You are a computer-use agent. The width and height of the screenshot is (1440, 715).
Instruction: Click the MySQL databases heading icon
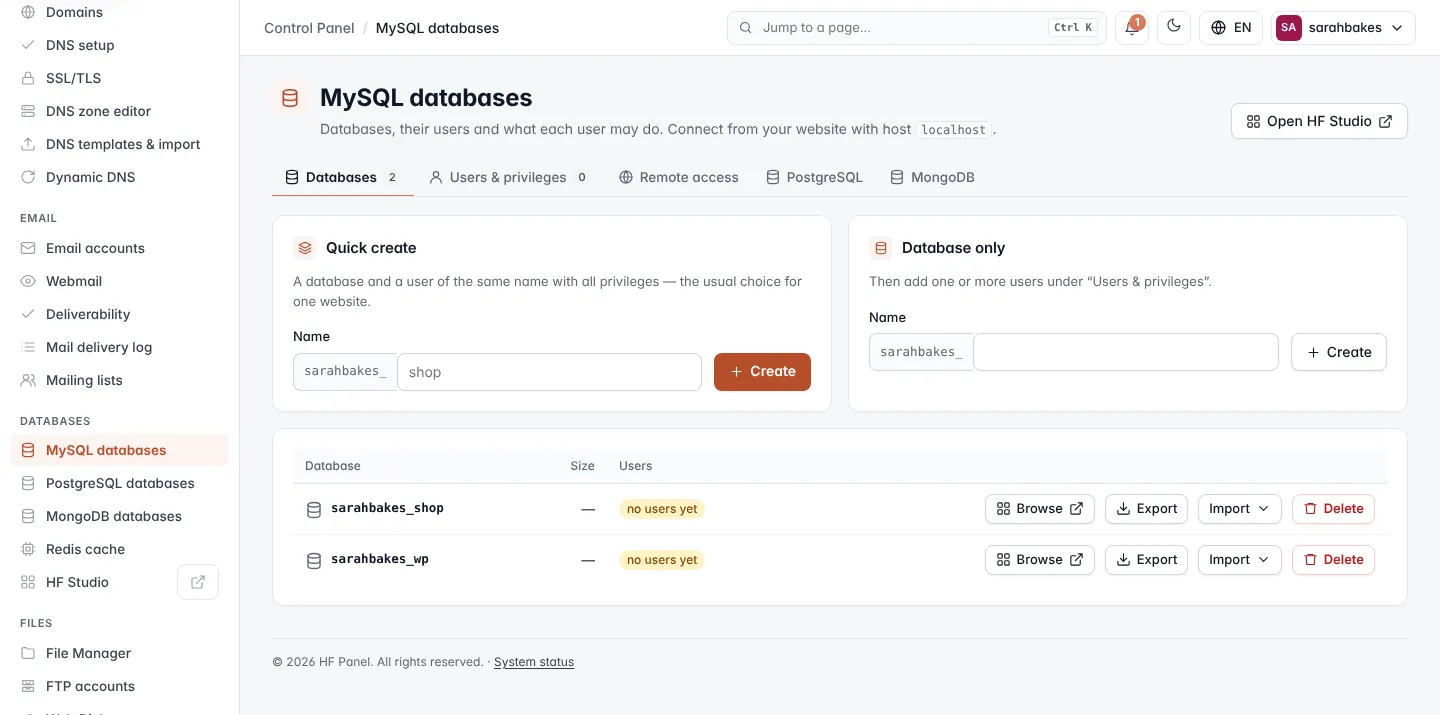(x=290, y=98)
